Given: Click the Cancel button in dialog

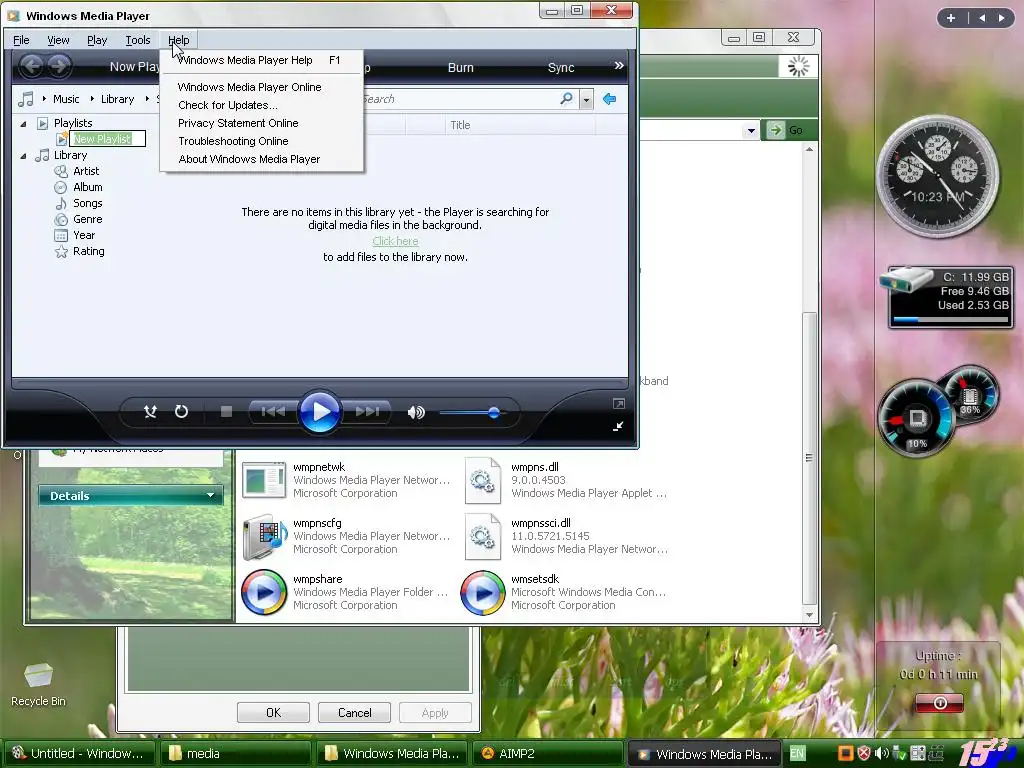Looking at the screenshot, I should tap(354, 712).
